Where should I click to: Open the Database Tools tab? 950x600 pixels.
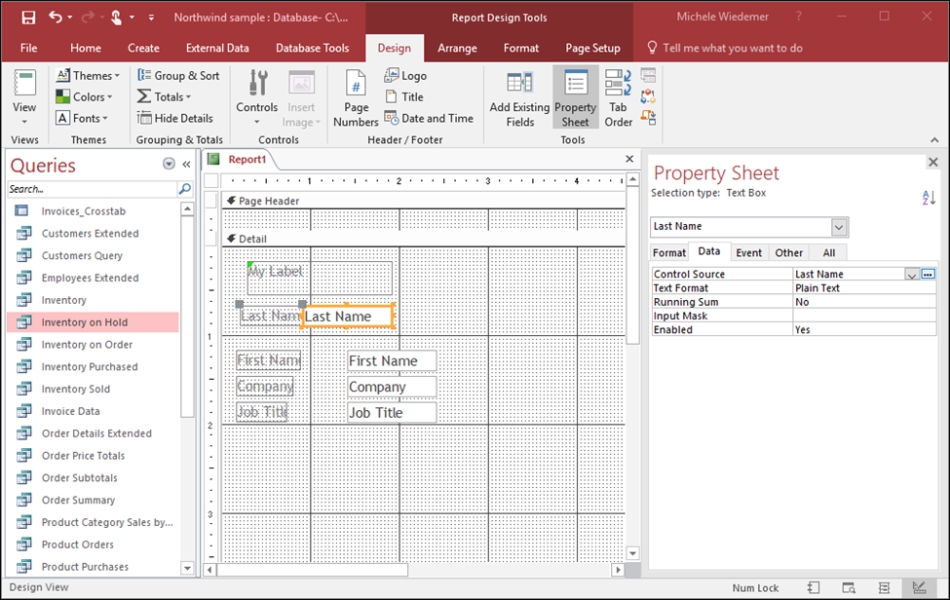click(x=312, y=48)
